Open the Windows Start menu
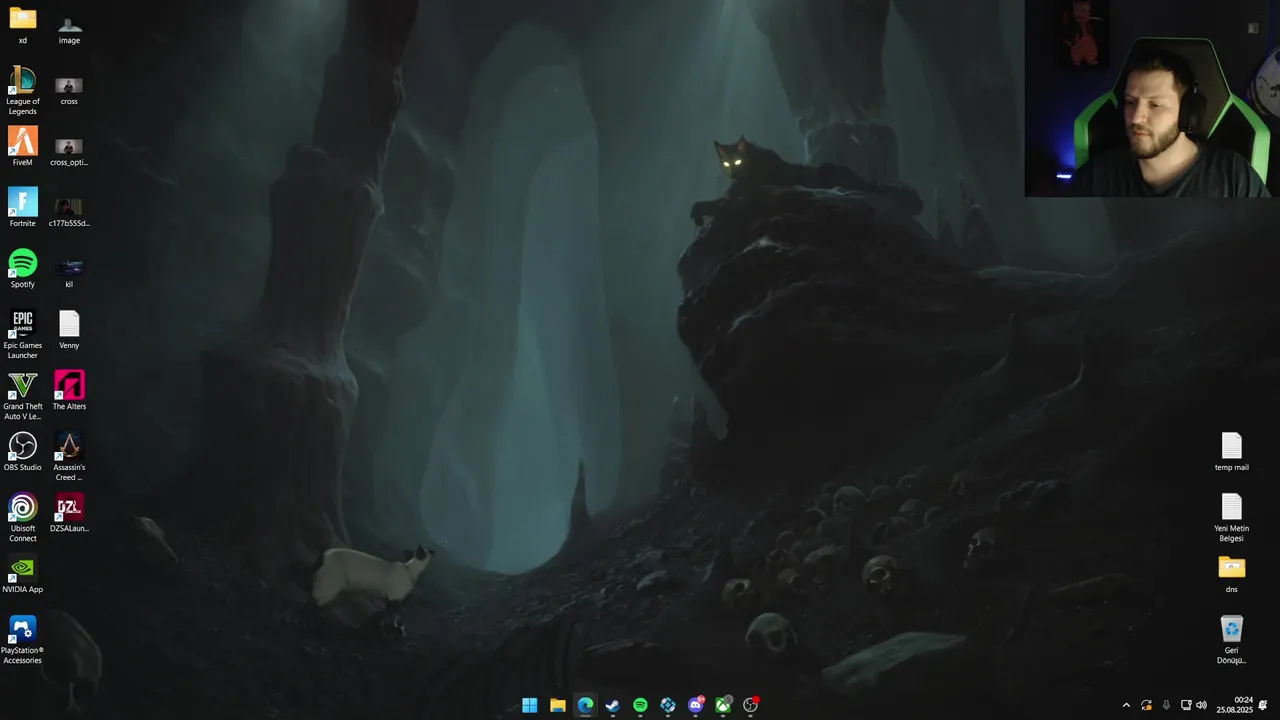 [530, 705]
